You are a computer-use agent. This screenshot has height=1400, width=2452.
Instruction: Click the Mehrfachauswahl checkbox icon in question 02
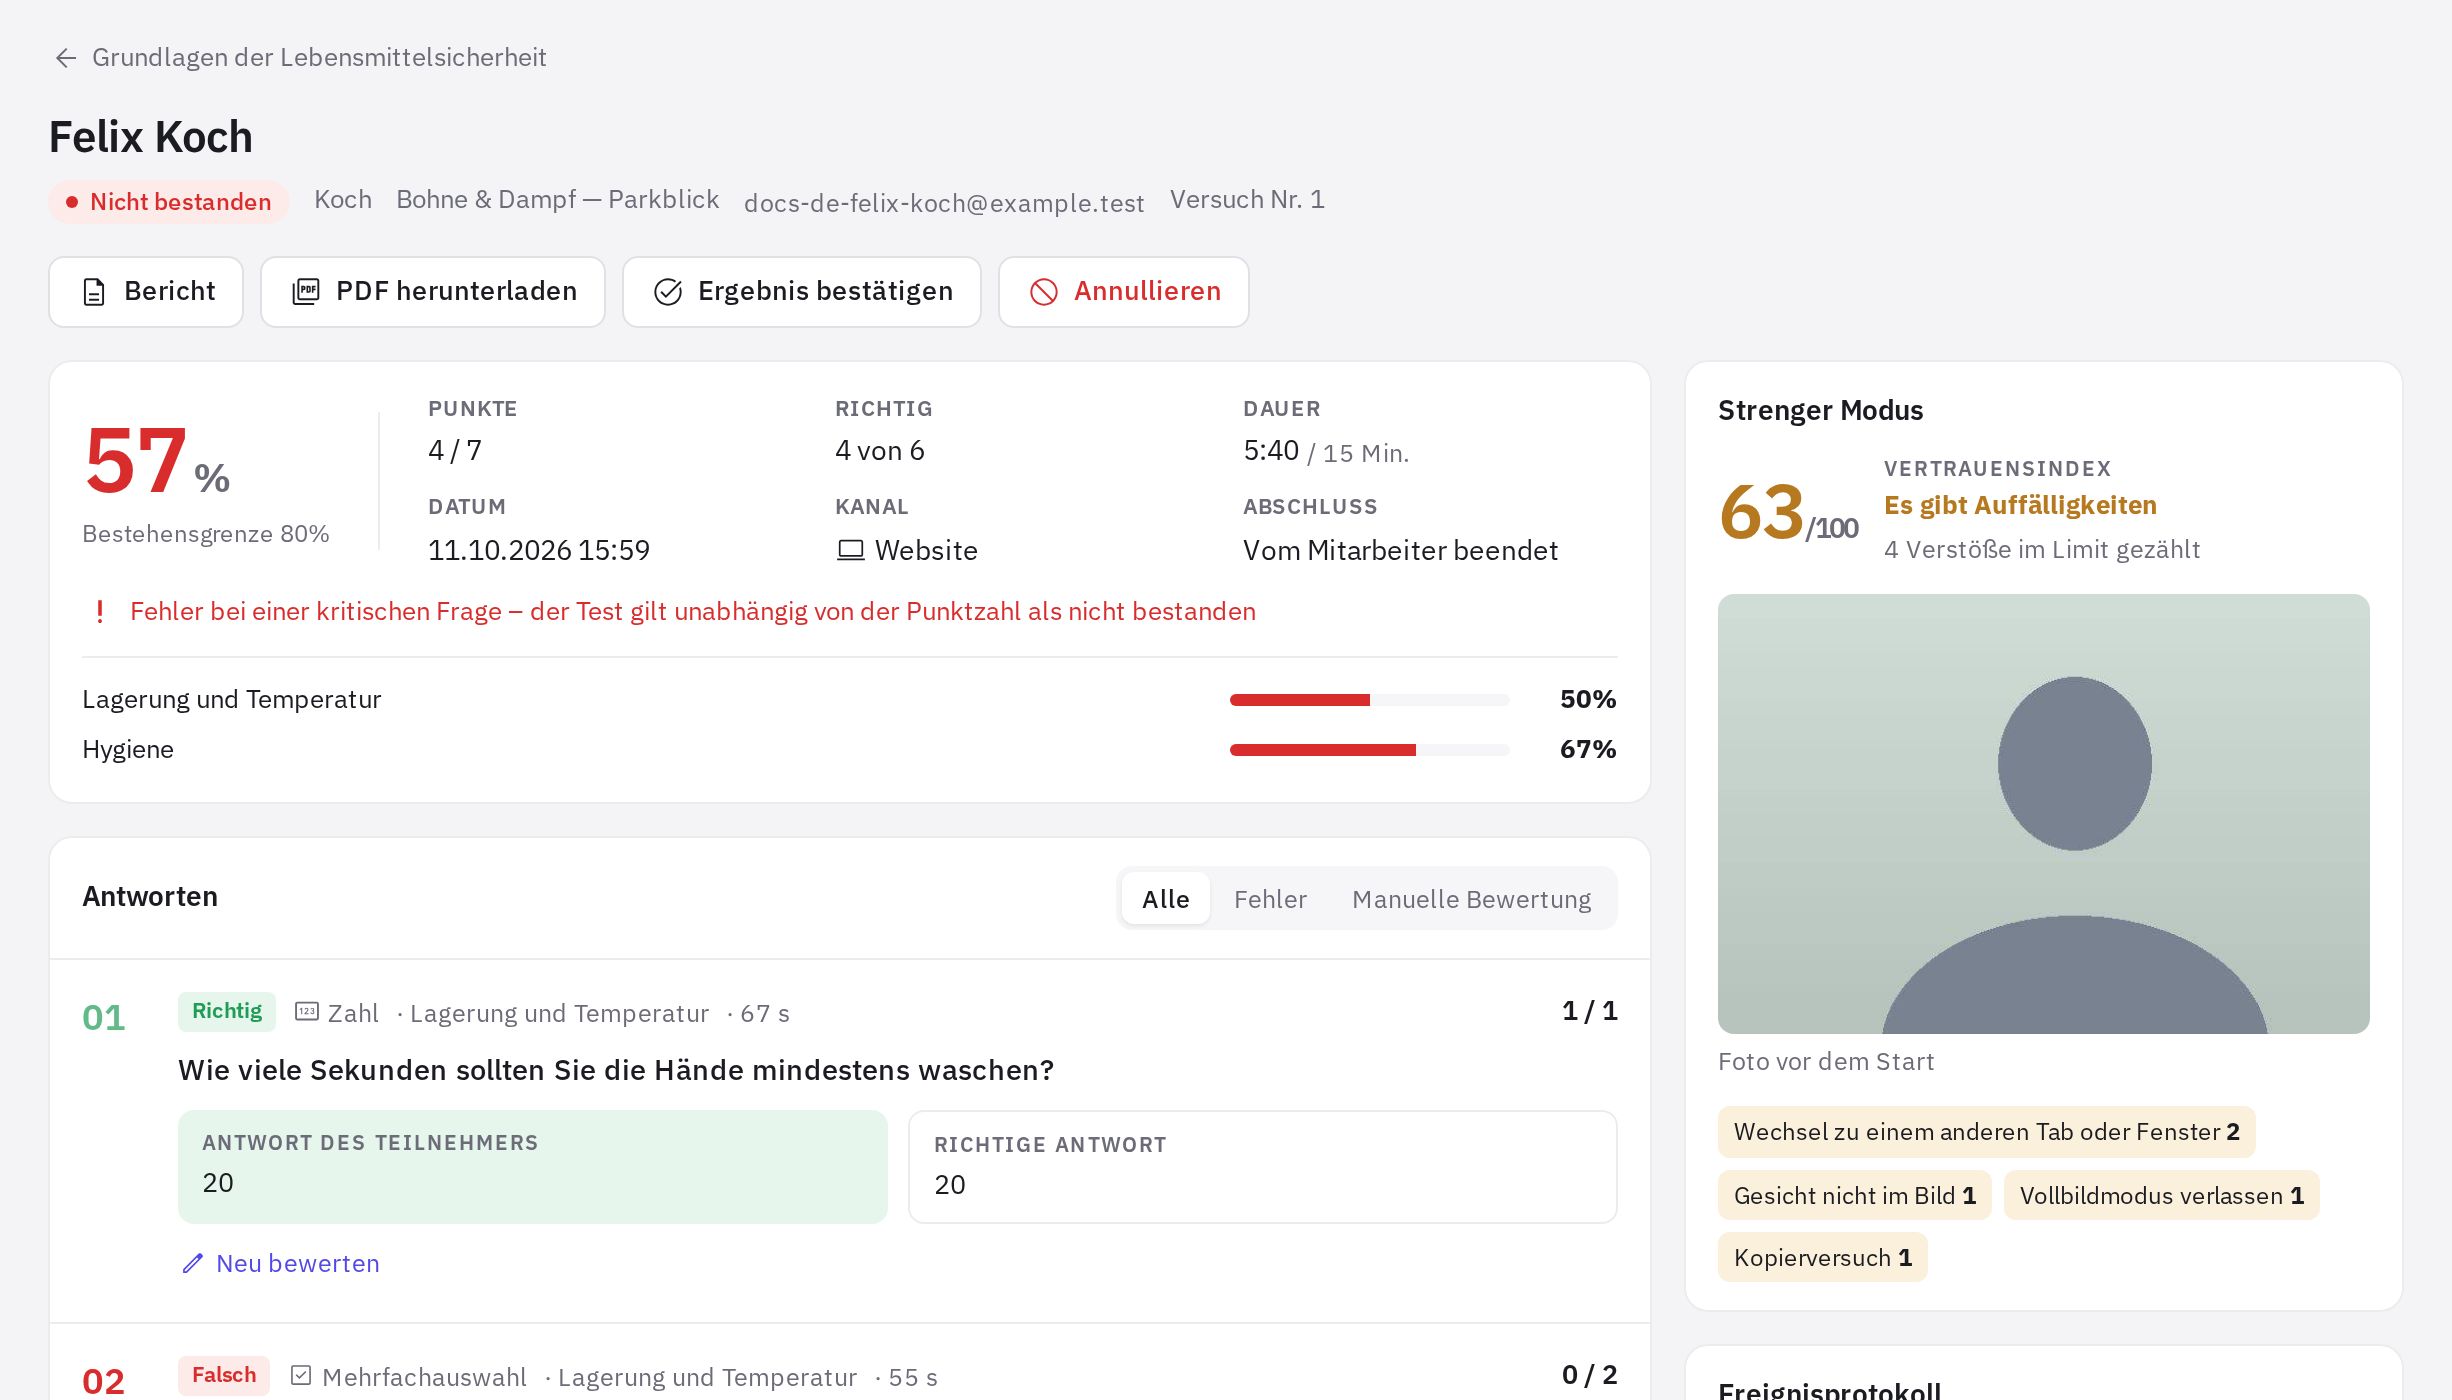[x=301, y=1376]
